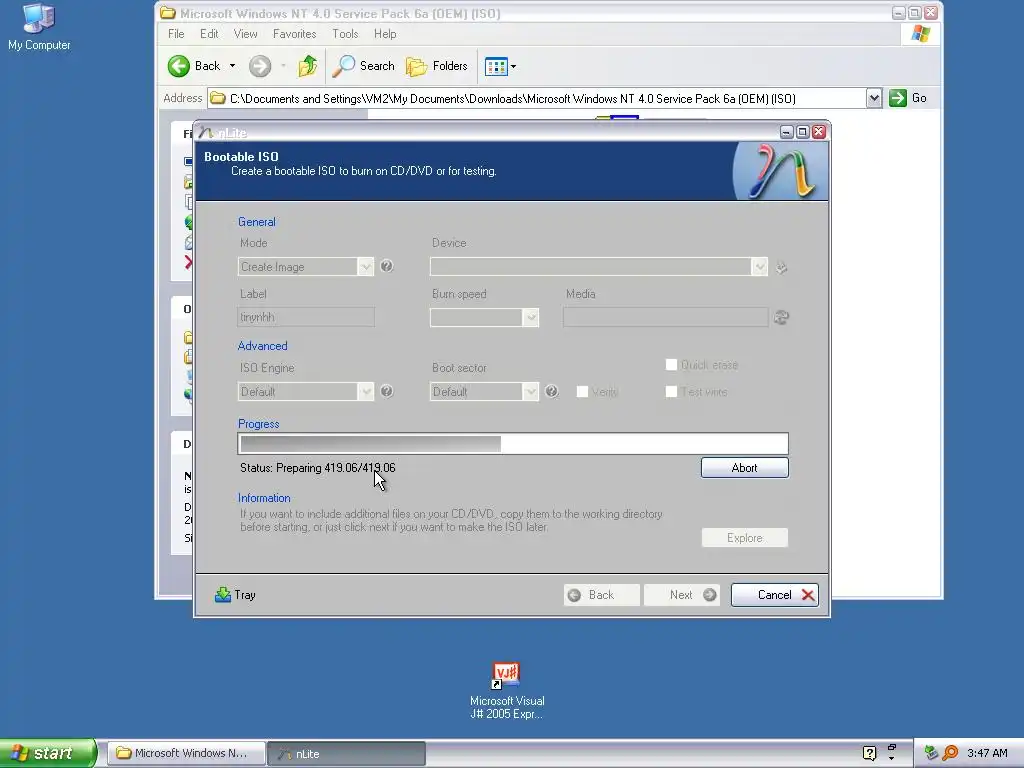Open the File menu in Explorer
The height and width of the screenshot is (768, 1024).
pos(176,34)
